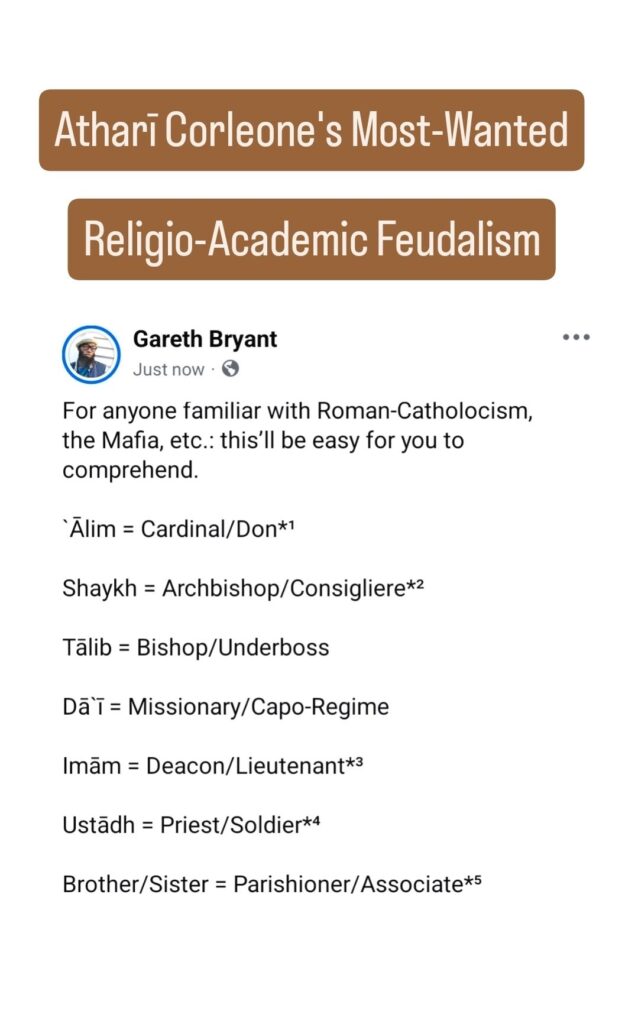Viewport: 638px width, 1024px height.
Task: Click the globe public privacy icon
Action: [x=231, y=369]
